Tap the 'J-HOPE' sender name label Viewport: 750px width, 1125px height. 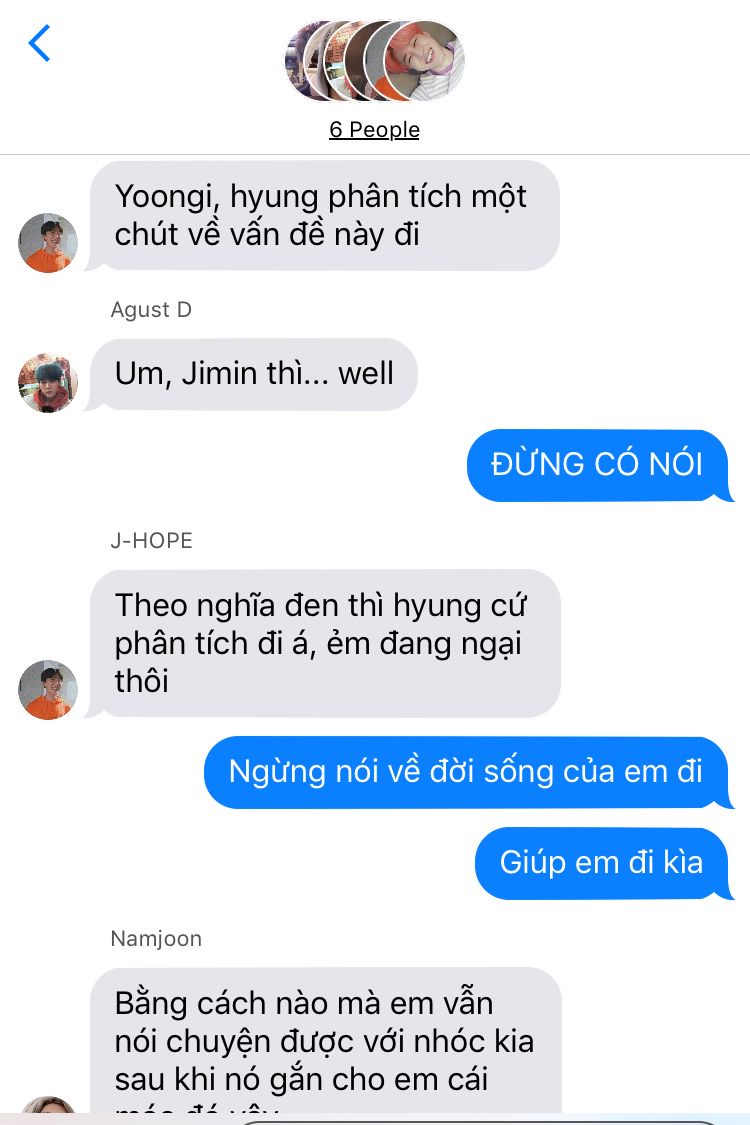(151, 540)
